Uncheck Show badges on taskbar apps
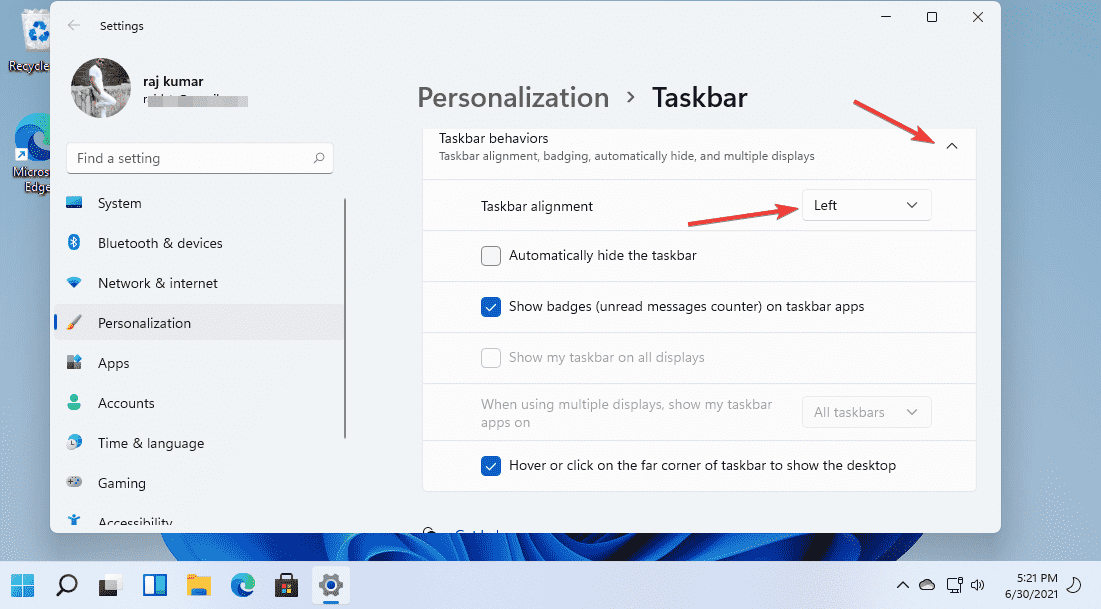The height and width of the screenshot is (609, 1101). point(491,307)
